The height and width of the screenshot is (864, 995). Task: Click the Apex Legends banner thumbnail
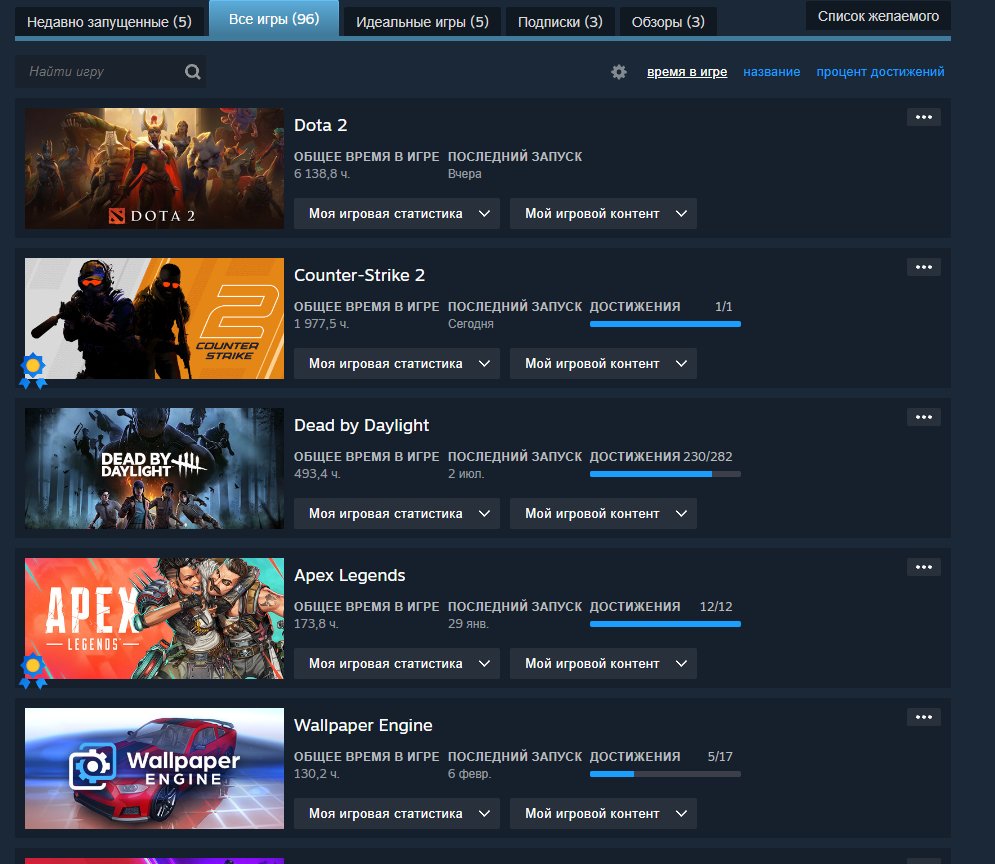[154, 619]
